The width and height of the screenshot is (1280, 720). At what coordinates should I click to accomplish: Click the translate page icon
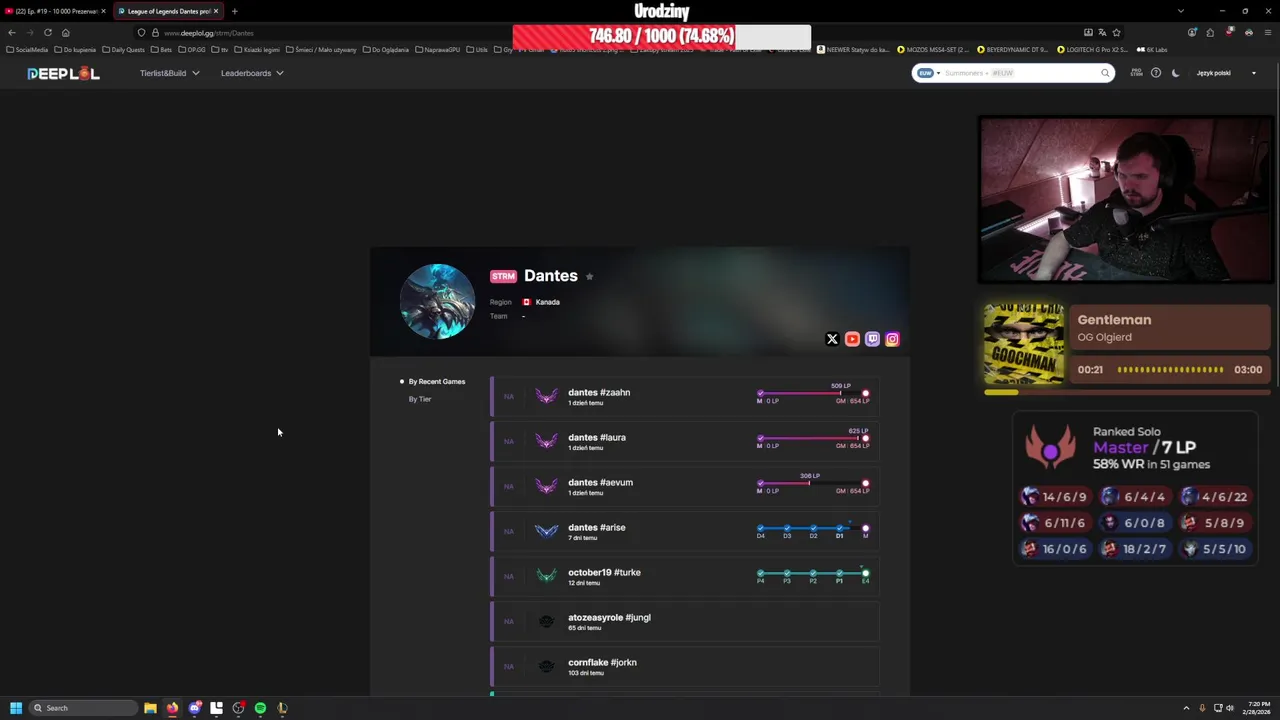[x=1102, y=32]
